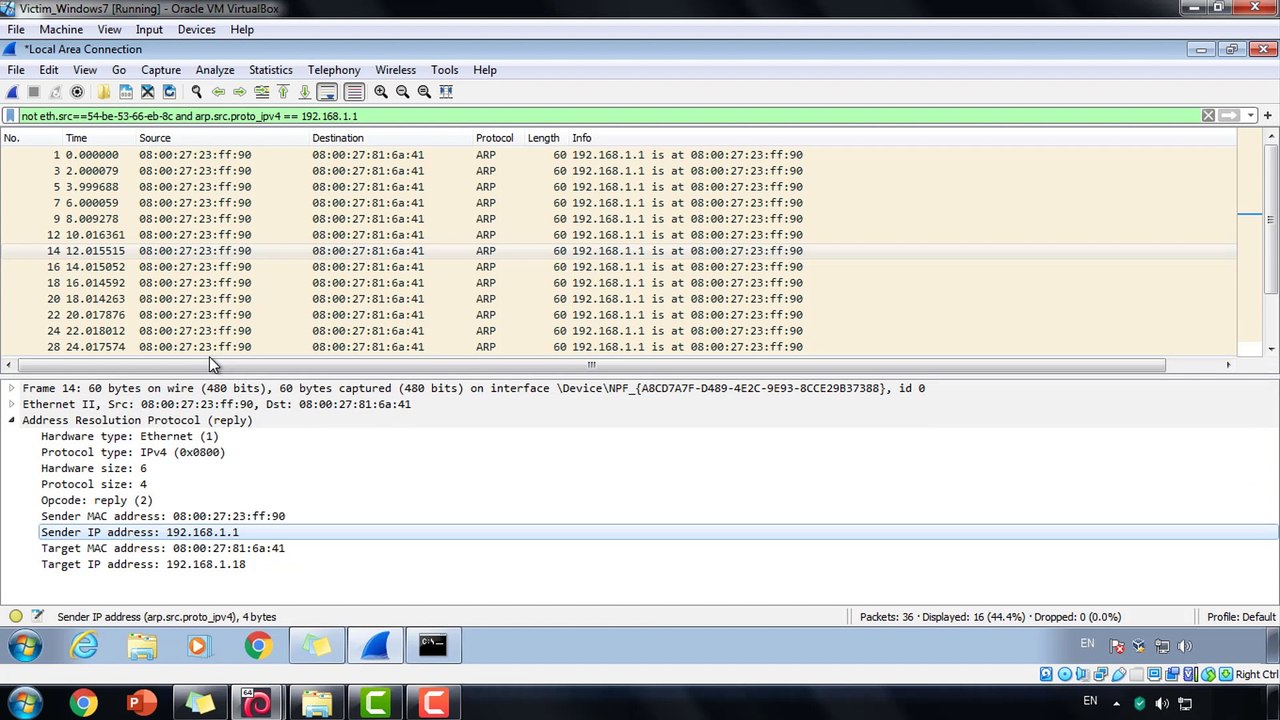Screen dimensions: 1280x720
Task: Click into the display filter field
Action: tap(608, 116)
